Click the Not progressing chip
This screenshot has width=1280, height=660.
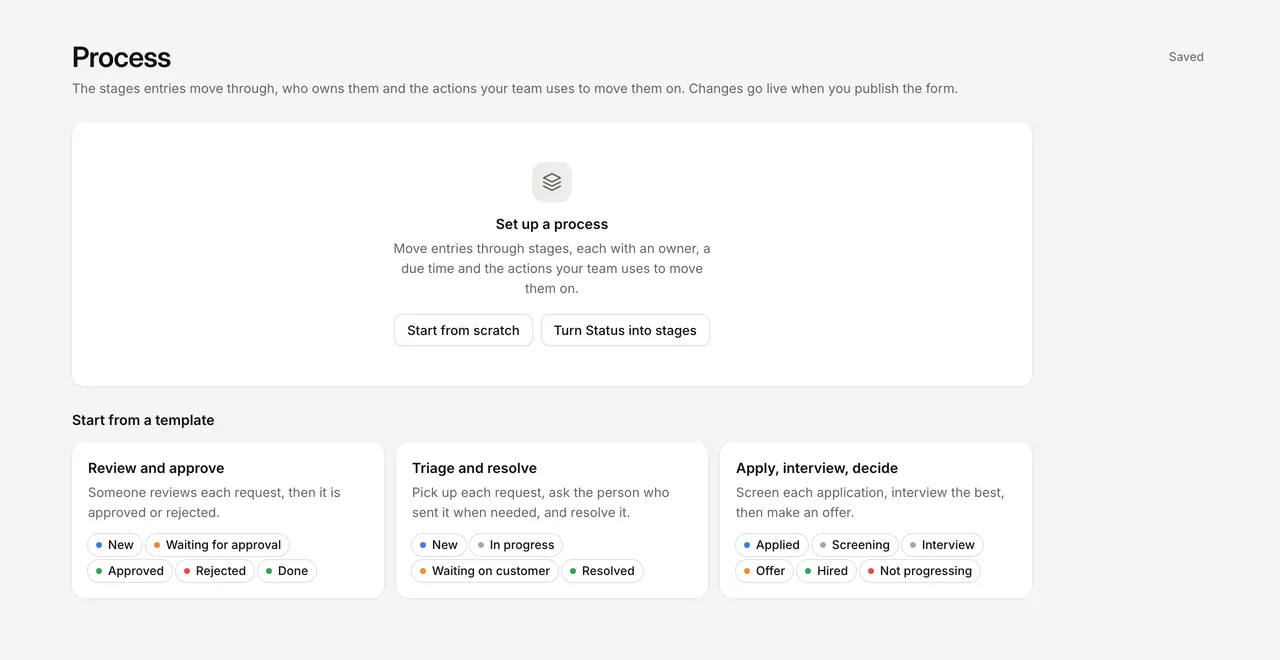click(x=920, y=571)
